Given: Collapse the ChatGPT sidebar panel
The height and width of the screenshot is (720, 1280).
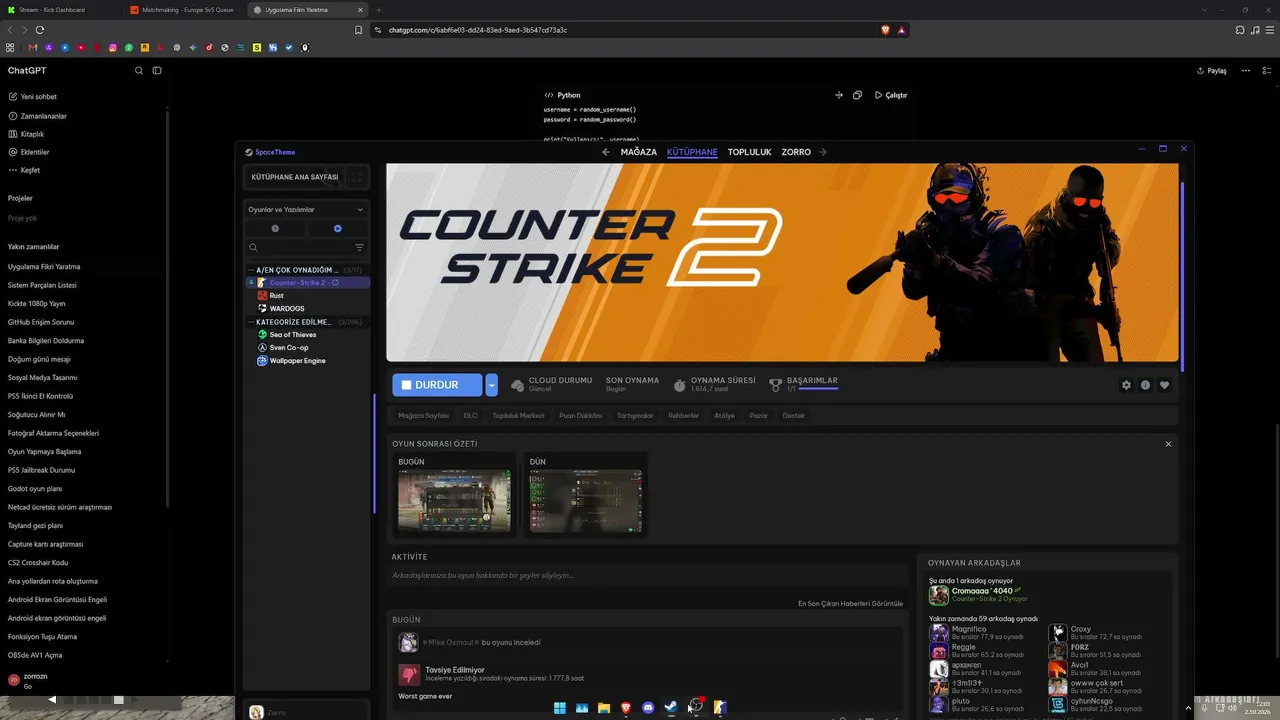Looking at the screenshot, I should (x=157, y=71).
